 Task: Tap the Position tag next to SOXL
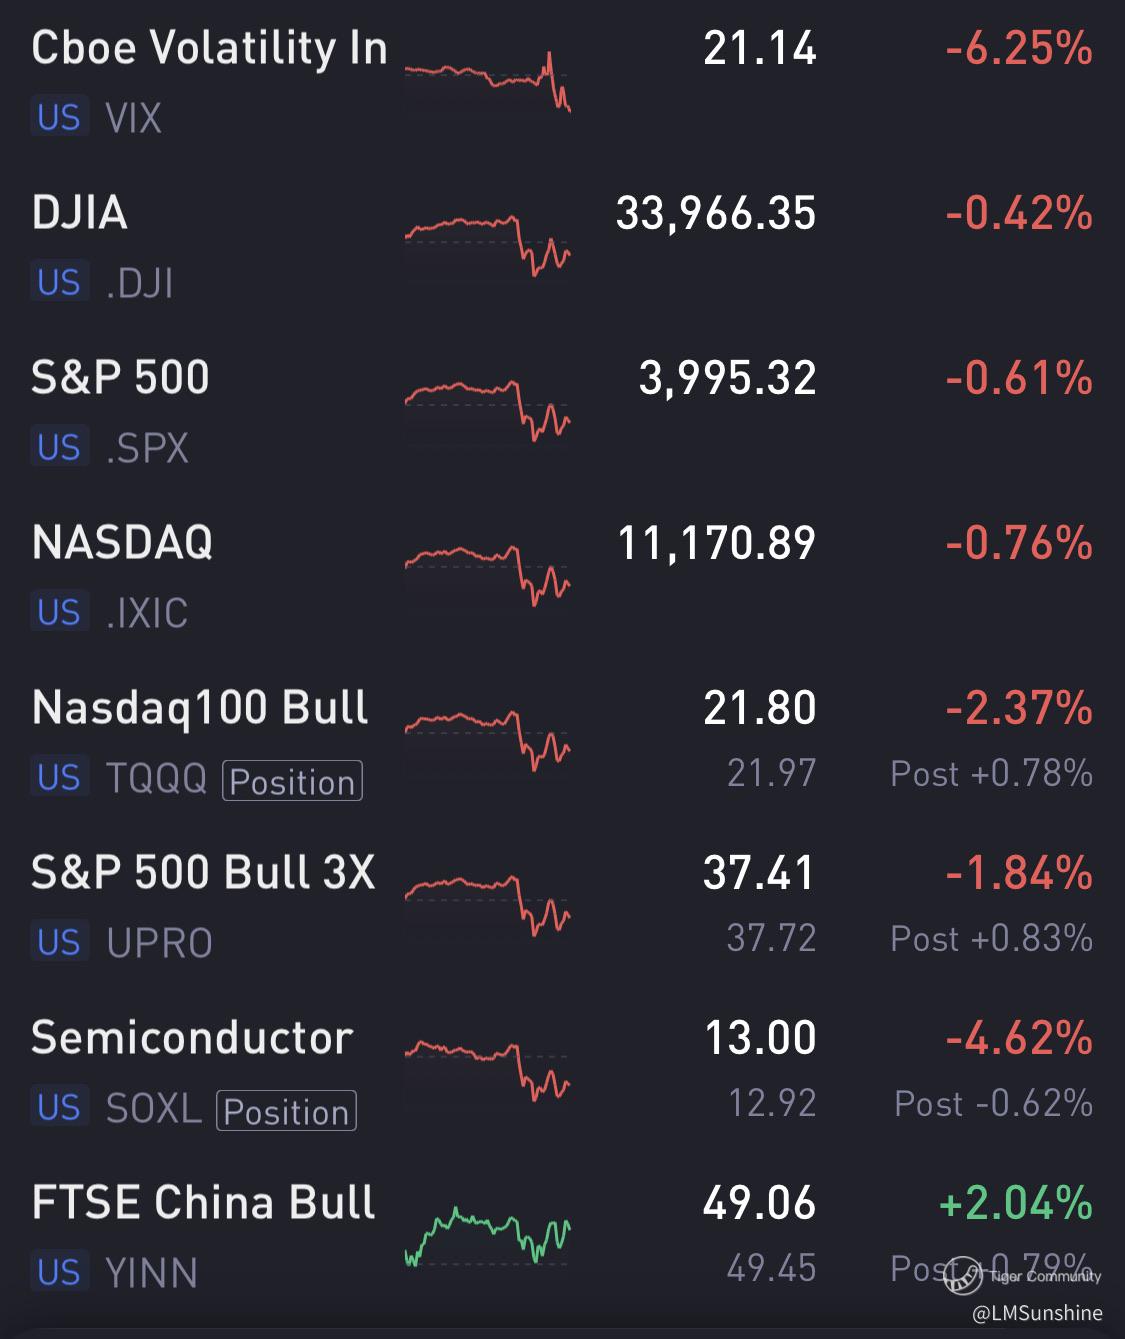(x=286, y=1111)
